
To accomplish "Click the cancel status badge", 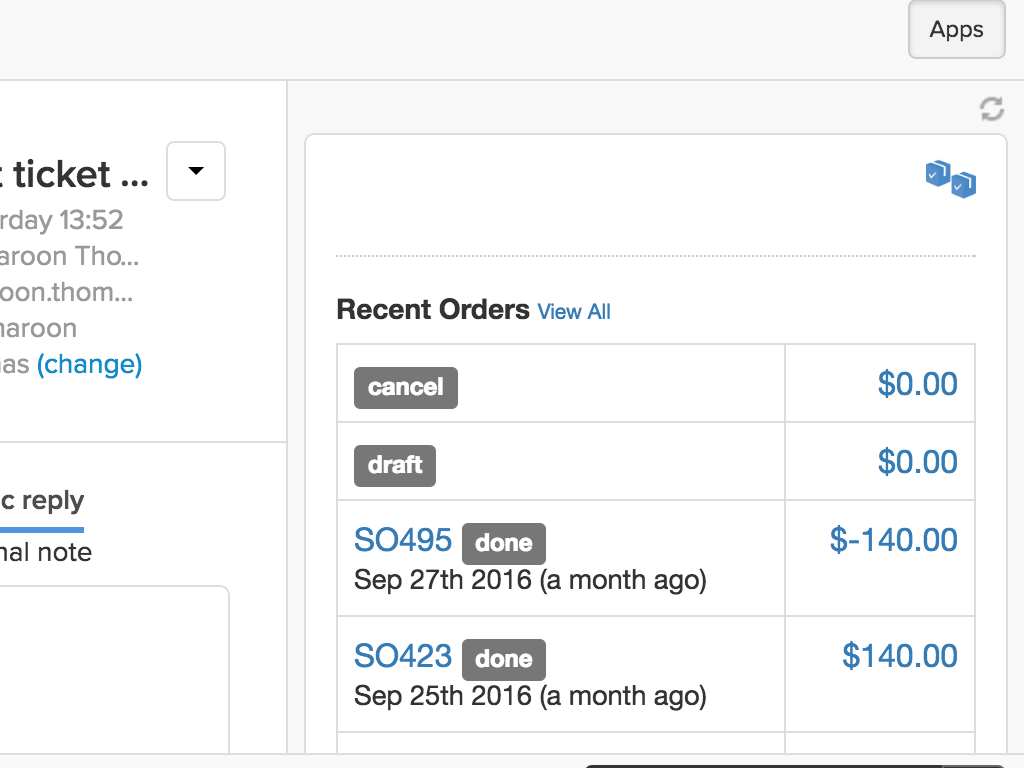I will coord(405,388).
